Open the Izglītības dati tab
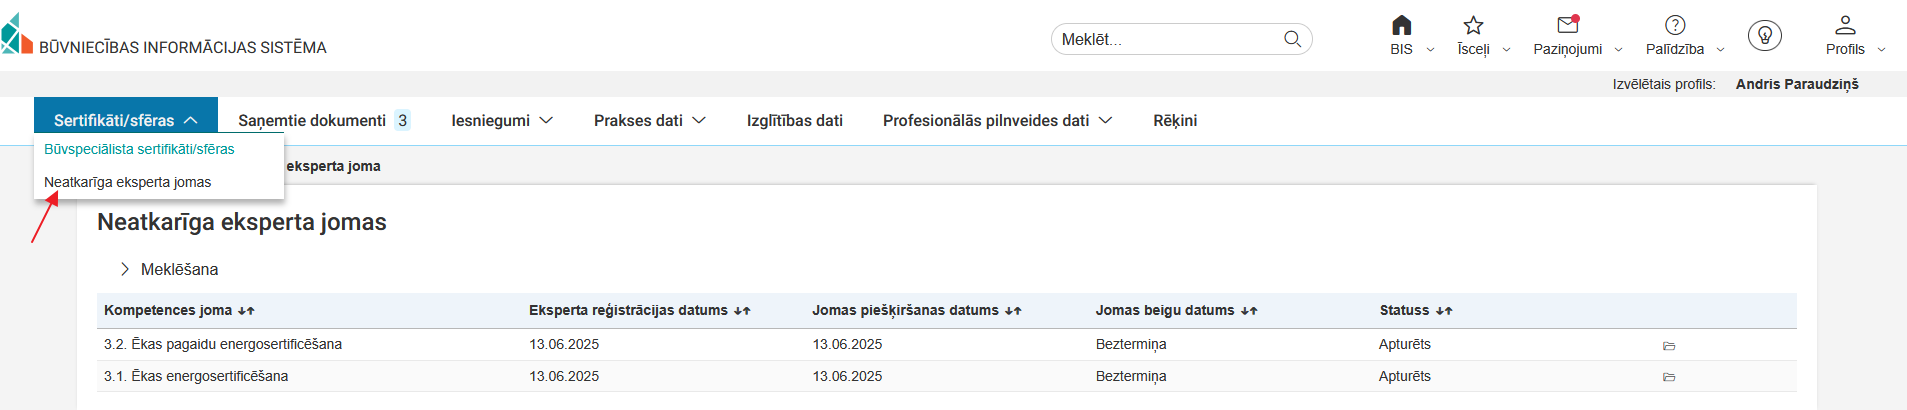This screenshot has width=1907, height=410. click(795, 120)
